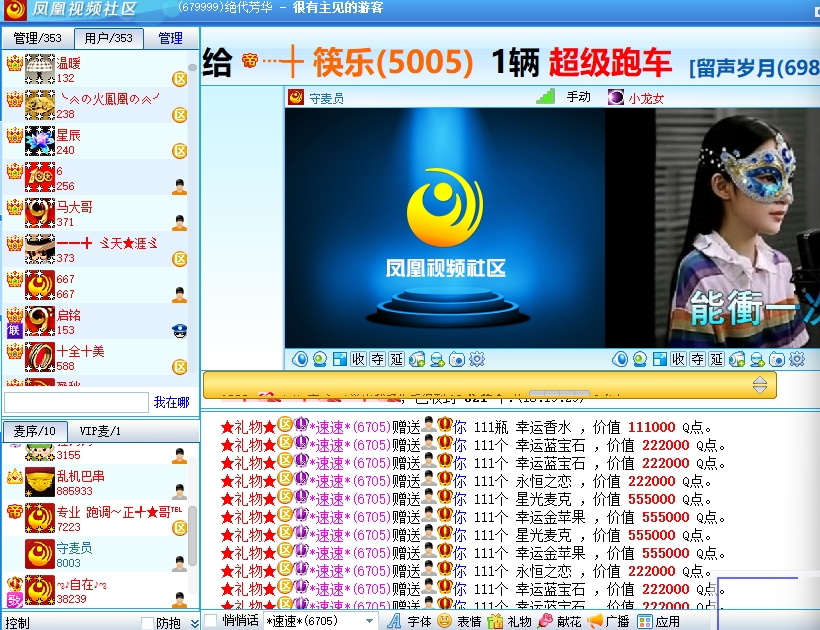Expand the yellow notice bar up-down arrows
Image resolution: width=820 pixels, height=630 pixels.
click(x=760, y=385)
